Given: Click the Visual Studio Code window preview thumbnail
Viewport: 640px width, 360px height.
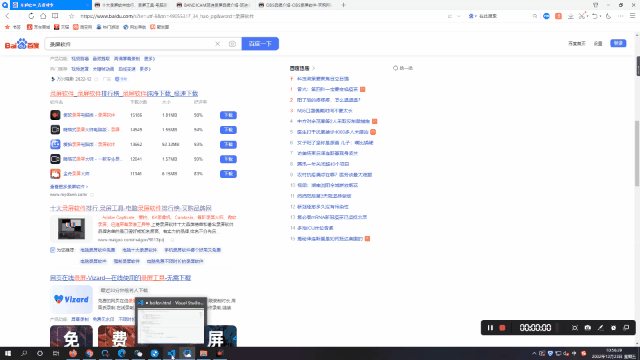Looking at the screenshot, I should 171,326.
